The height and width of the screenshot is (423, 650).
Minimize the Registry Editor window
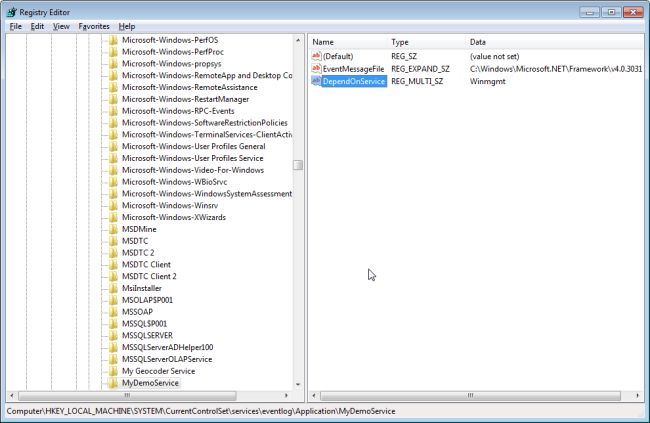[590, 12]
